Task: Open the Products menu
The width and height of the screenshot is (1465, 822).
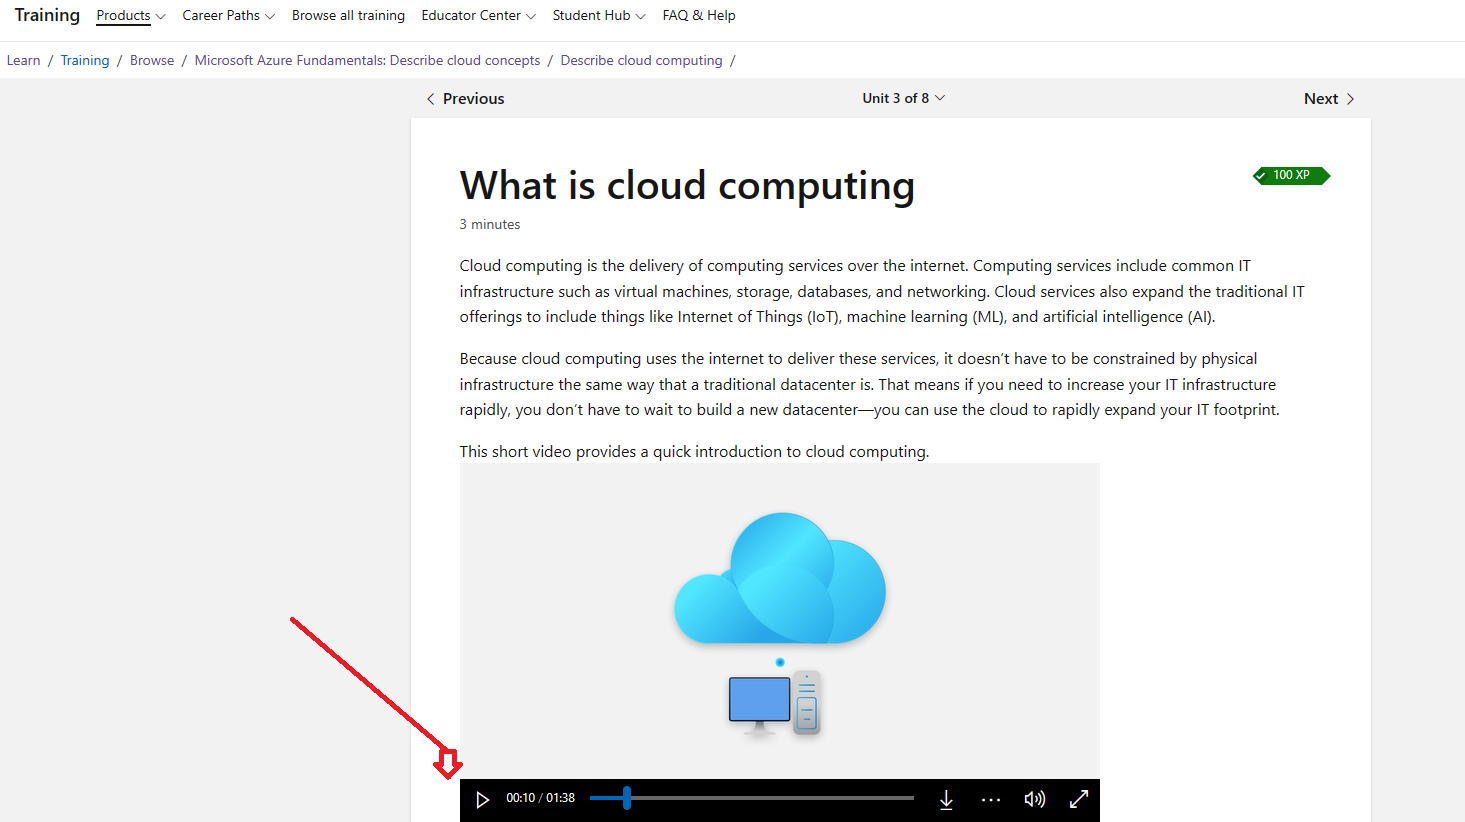Action: pos(131,16)
